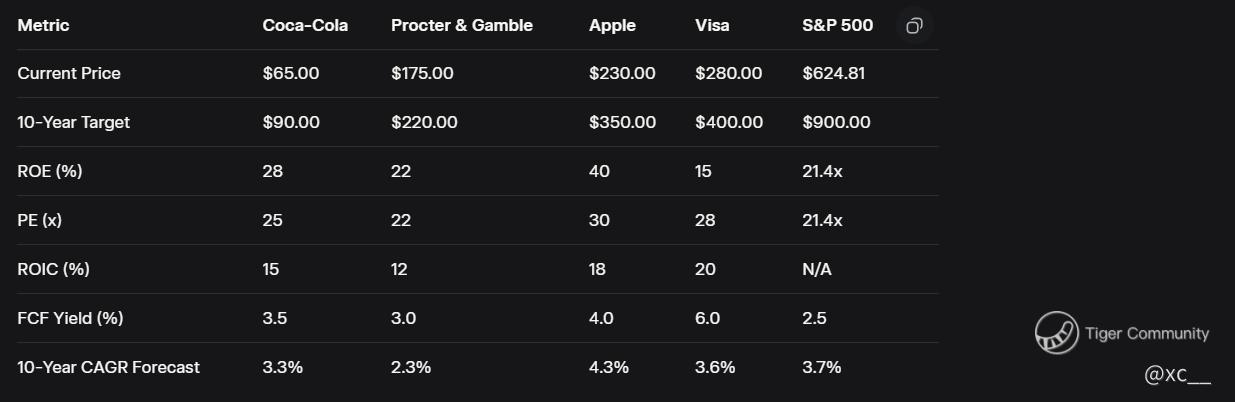Select the 10-Year CAGR Forecast row label
The width and height of the screenshot is (1235, 402).
109,368
